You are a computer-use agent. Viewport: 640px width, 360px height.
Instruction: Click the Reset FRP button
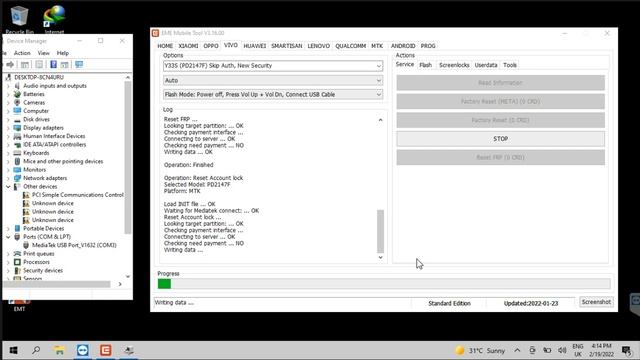click(x=500, y=158)
